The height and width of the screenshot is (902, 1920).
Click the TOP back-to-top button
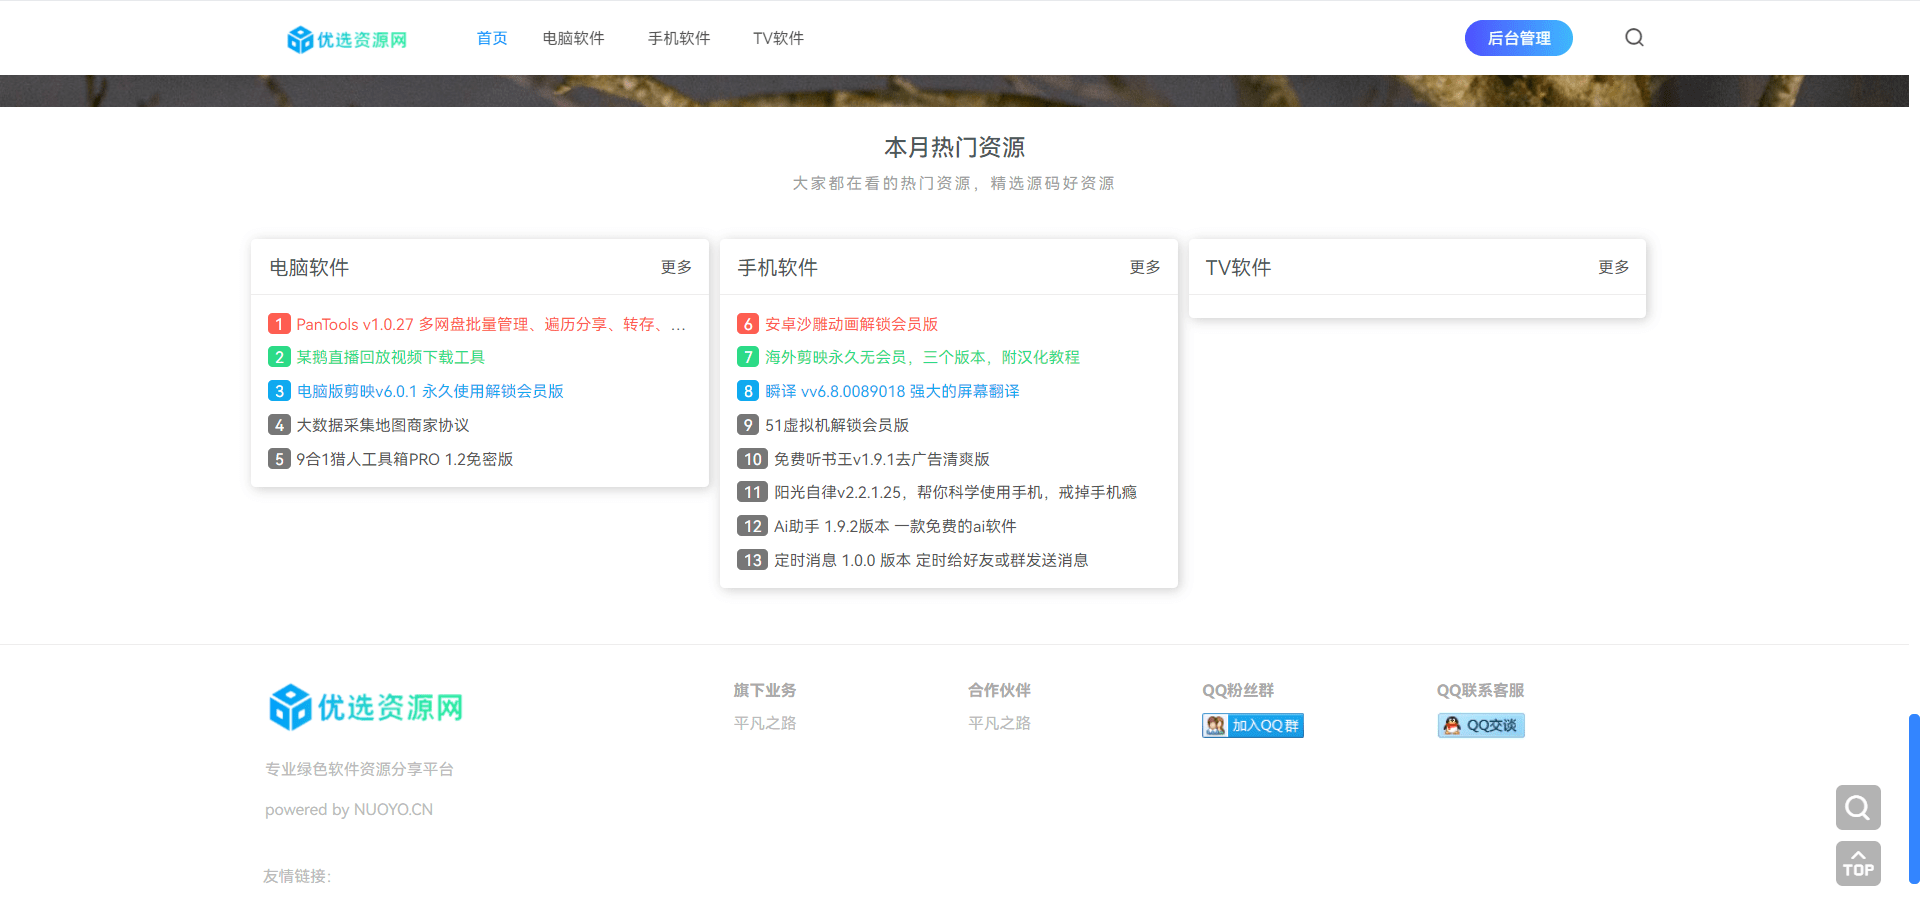tap(1857, 862)
